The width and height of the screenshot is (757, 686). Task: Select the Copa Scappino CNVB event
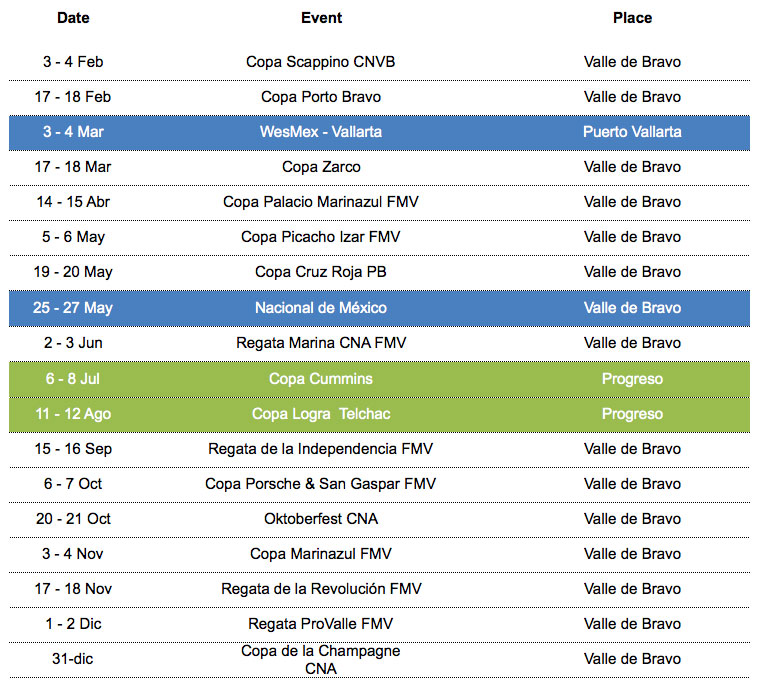coord(321,62)
